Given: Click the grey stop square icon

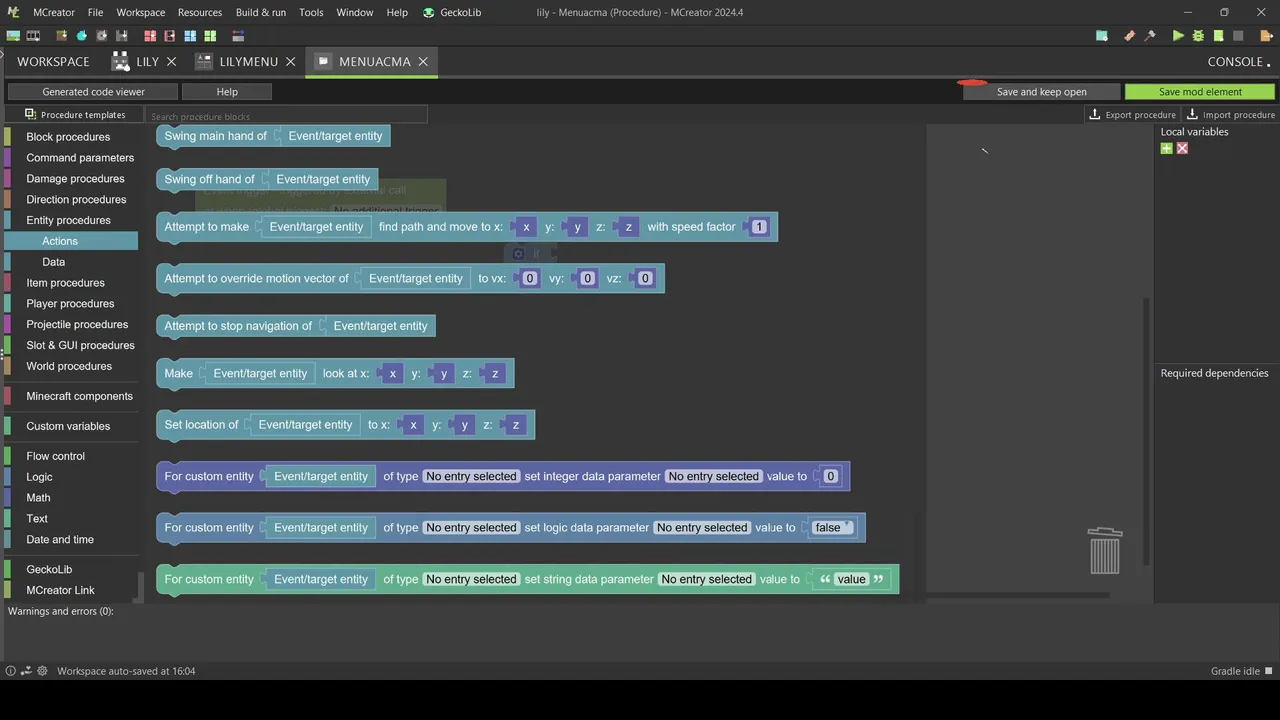Looking at the screenshot, I should 1238,36.
